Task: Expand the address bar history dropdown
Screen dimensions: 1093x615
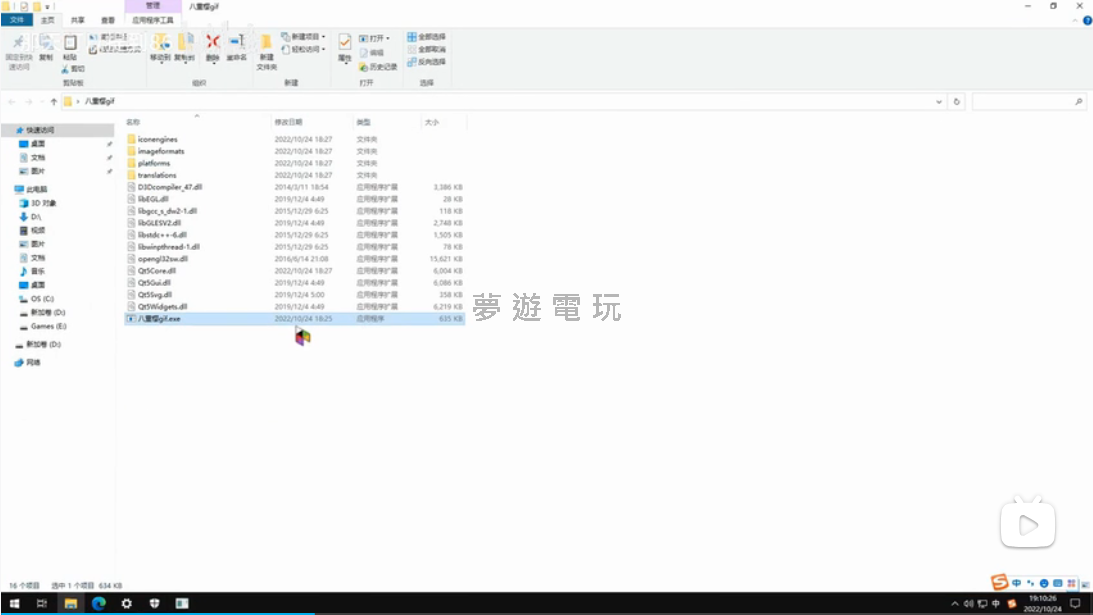Action: click(939, 102)
